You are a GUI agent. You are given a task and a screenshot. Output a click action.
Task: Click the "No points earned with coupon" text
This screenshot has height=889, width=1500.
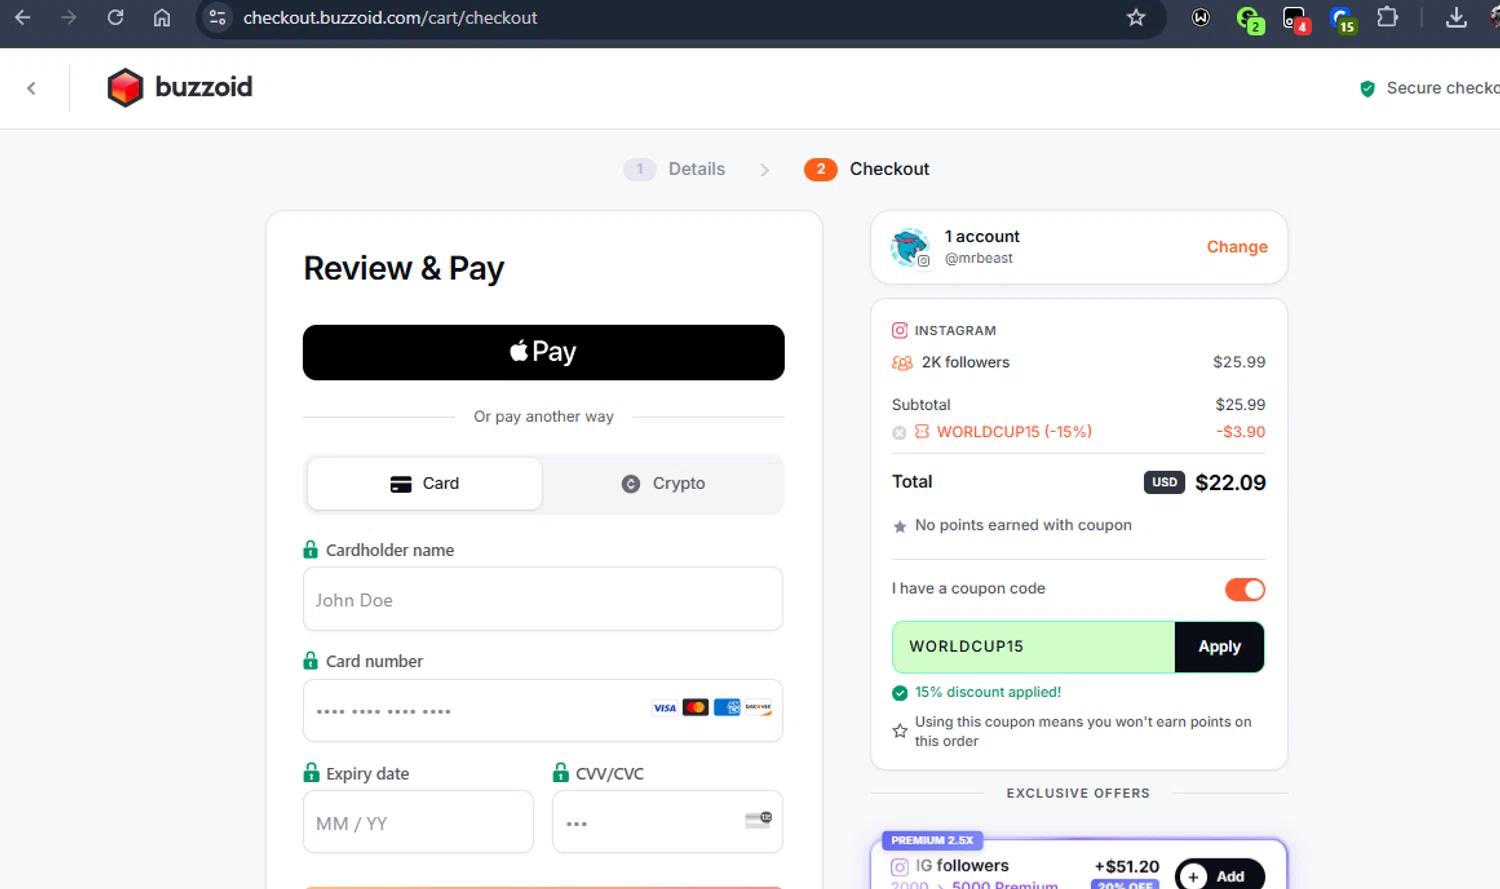pos(1023,525)
